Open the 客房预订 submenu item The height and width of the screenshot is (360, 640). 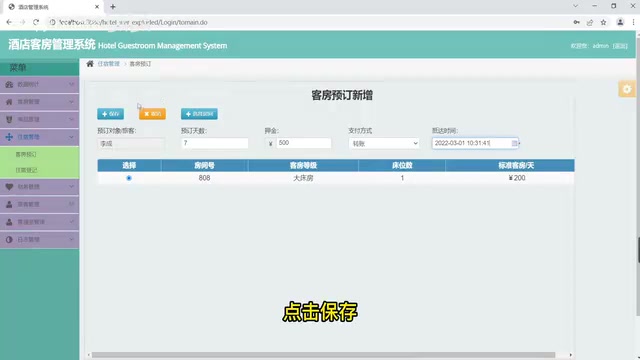click(26, 154)
